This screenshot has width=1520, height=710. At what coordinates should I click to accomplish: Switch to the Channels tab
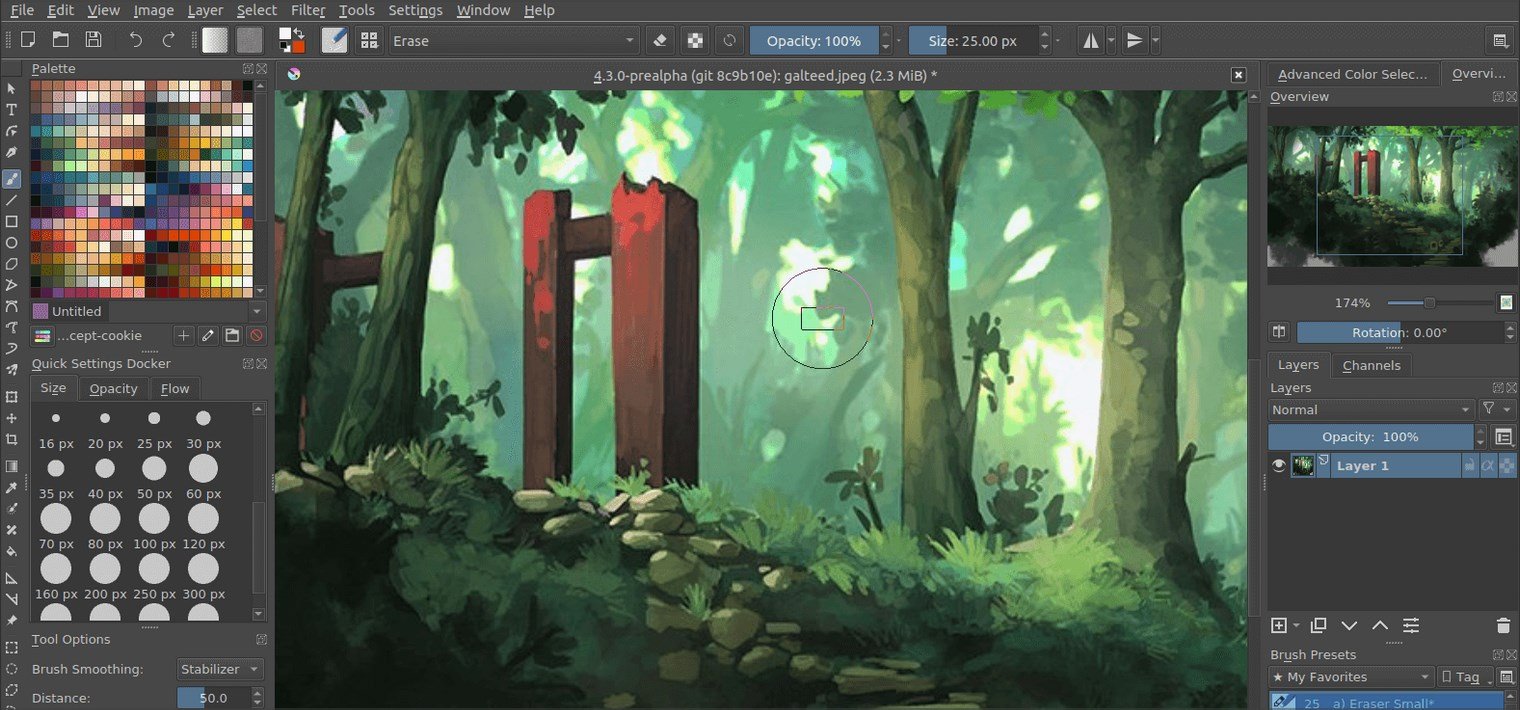point(1371,365)
